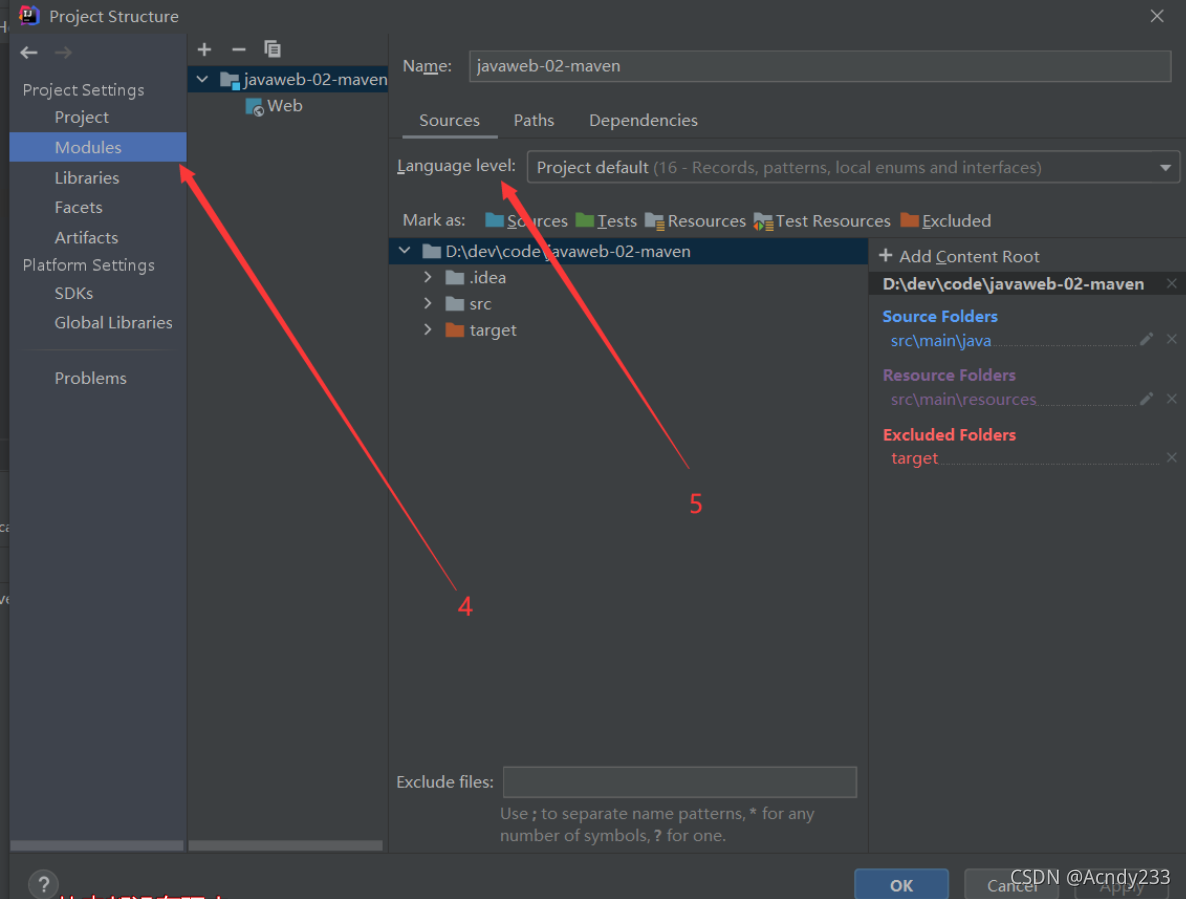The width and height of the screenshot is (1186, 899).
Task: Click the Exclude files input field
Action: click(x=679, y=782)
